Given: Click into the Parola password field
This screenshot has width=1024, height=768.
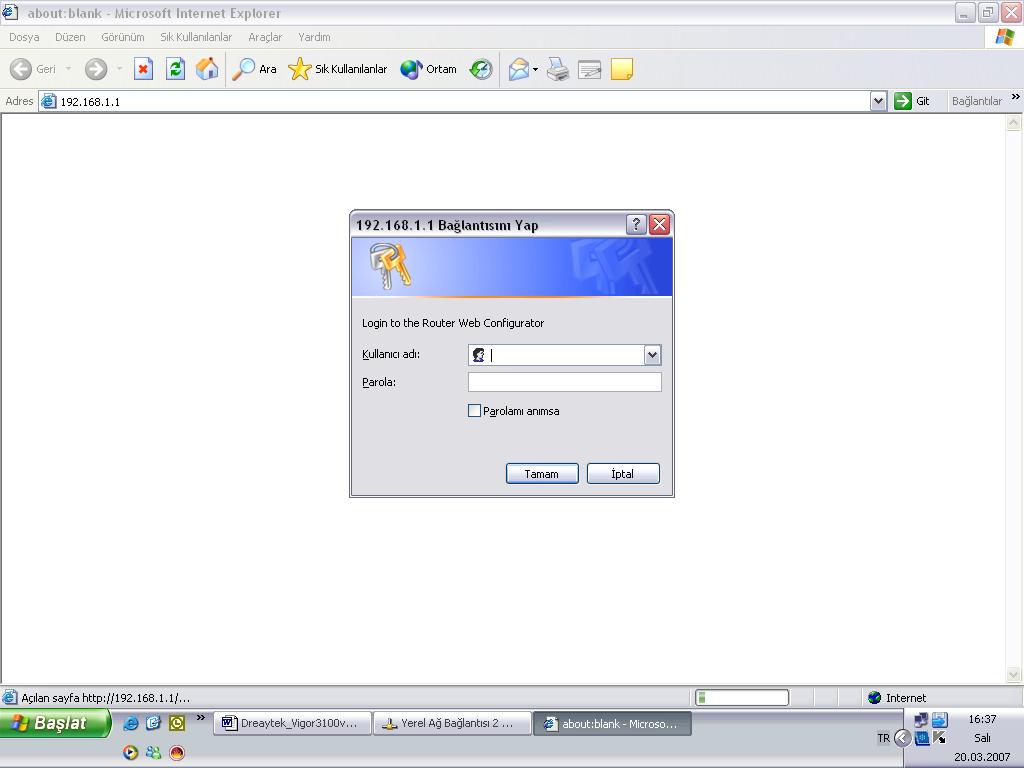Looking at the screenshot, I should pyautogui.click(x=564, y=382).
